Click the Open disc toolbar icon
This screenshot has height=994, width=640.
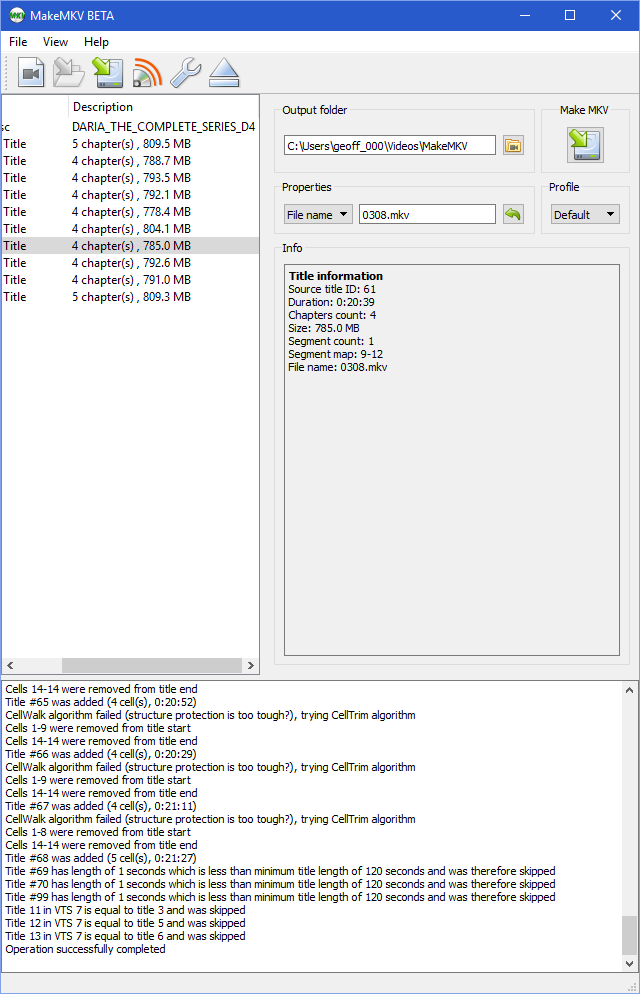(69, 73)
